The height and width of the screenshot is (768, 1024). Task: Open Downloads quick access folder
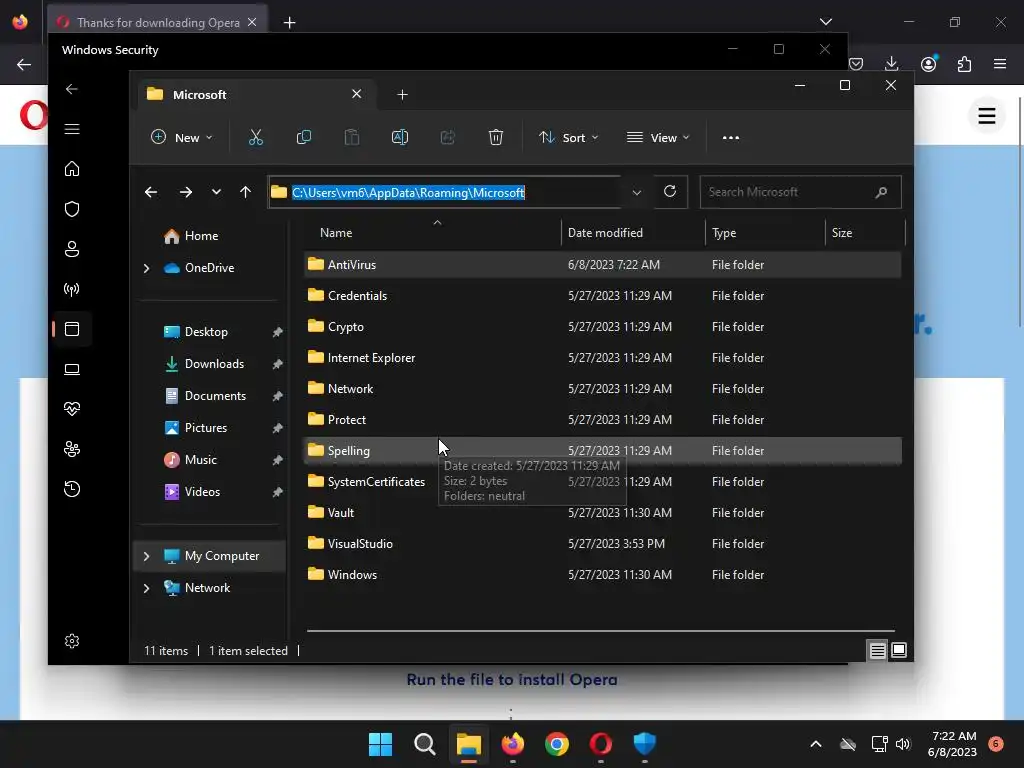point(214,364)
